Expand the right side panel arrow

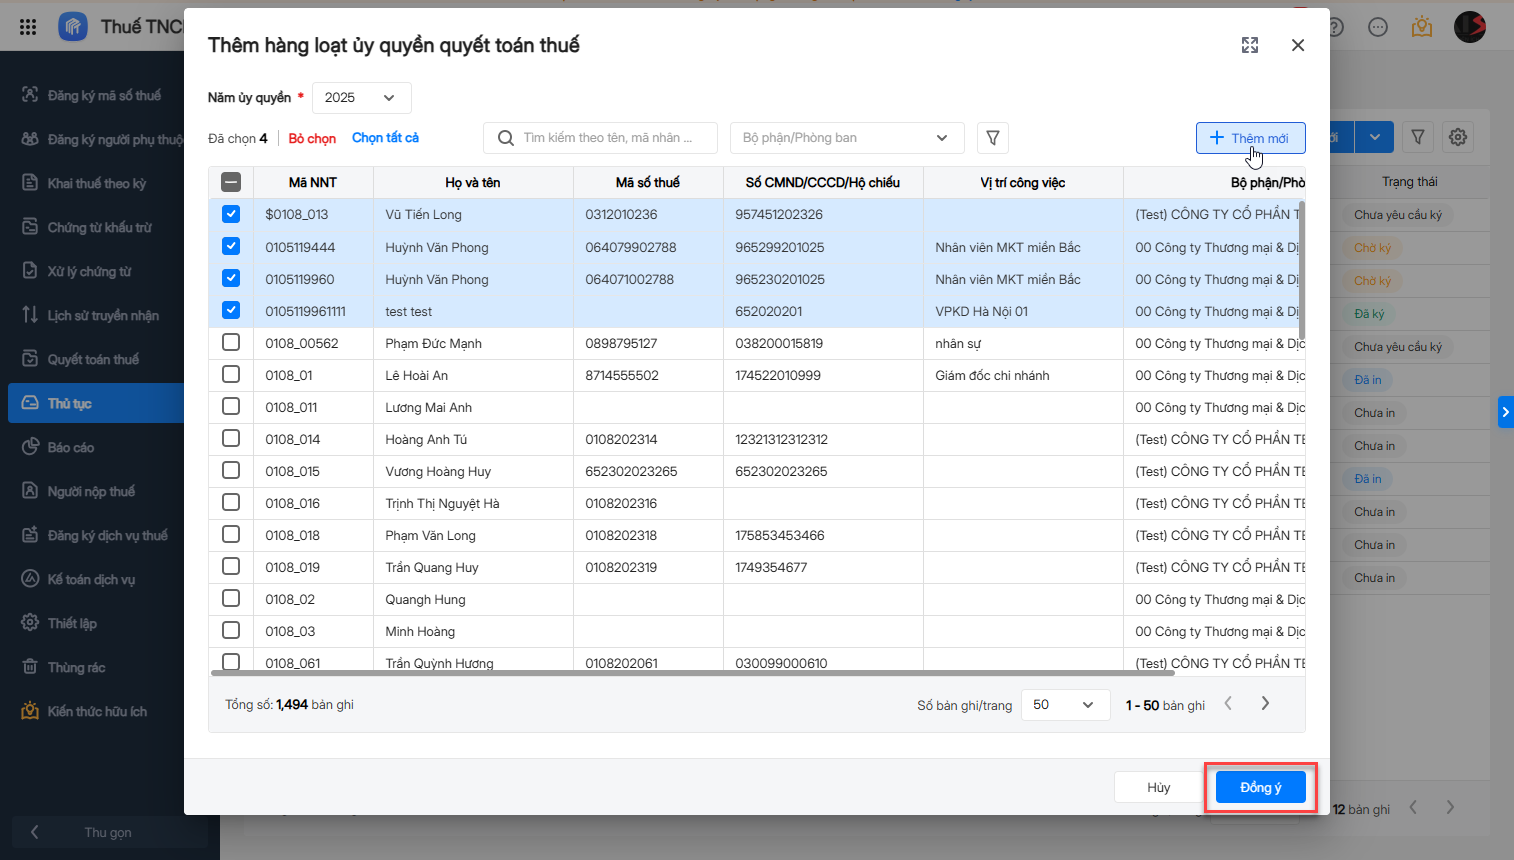tap(1505, 412)
